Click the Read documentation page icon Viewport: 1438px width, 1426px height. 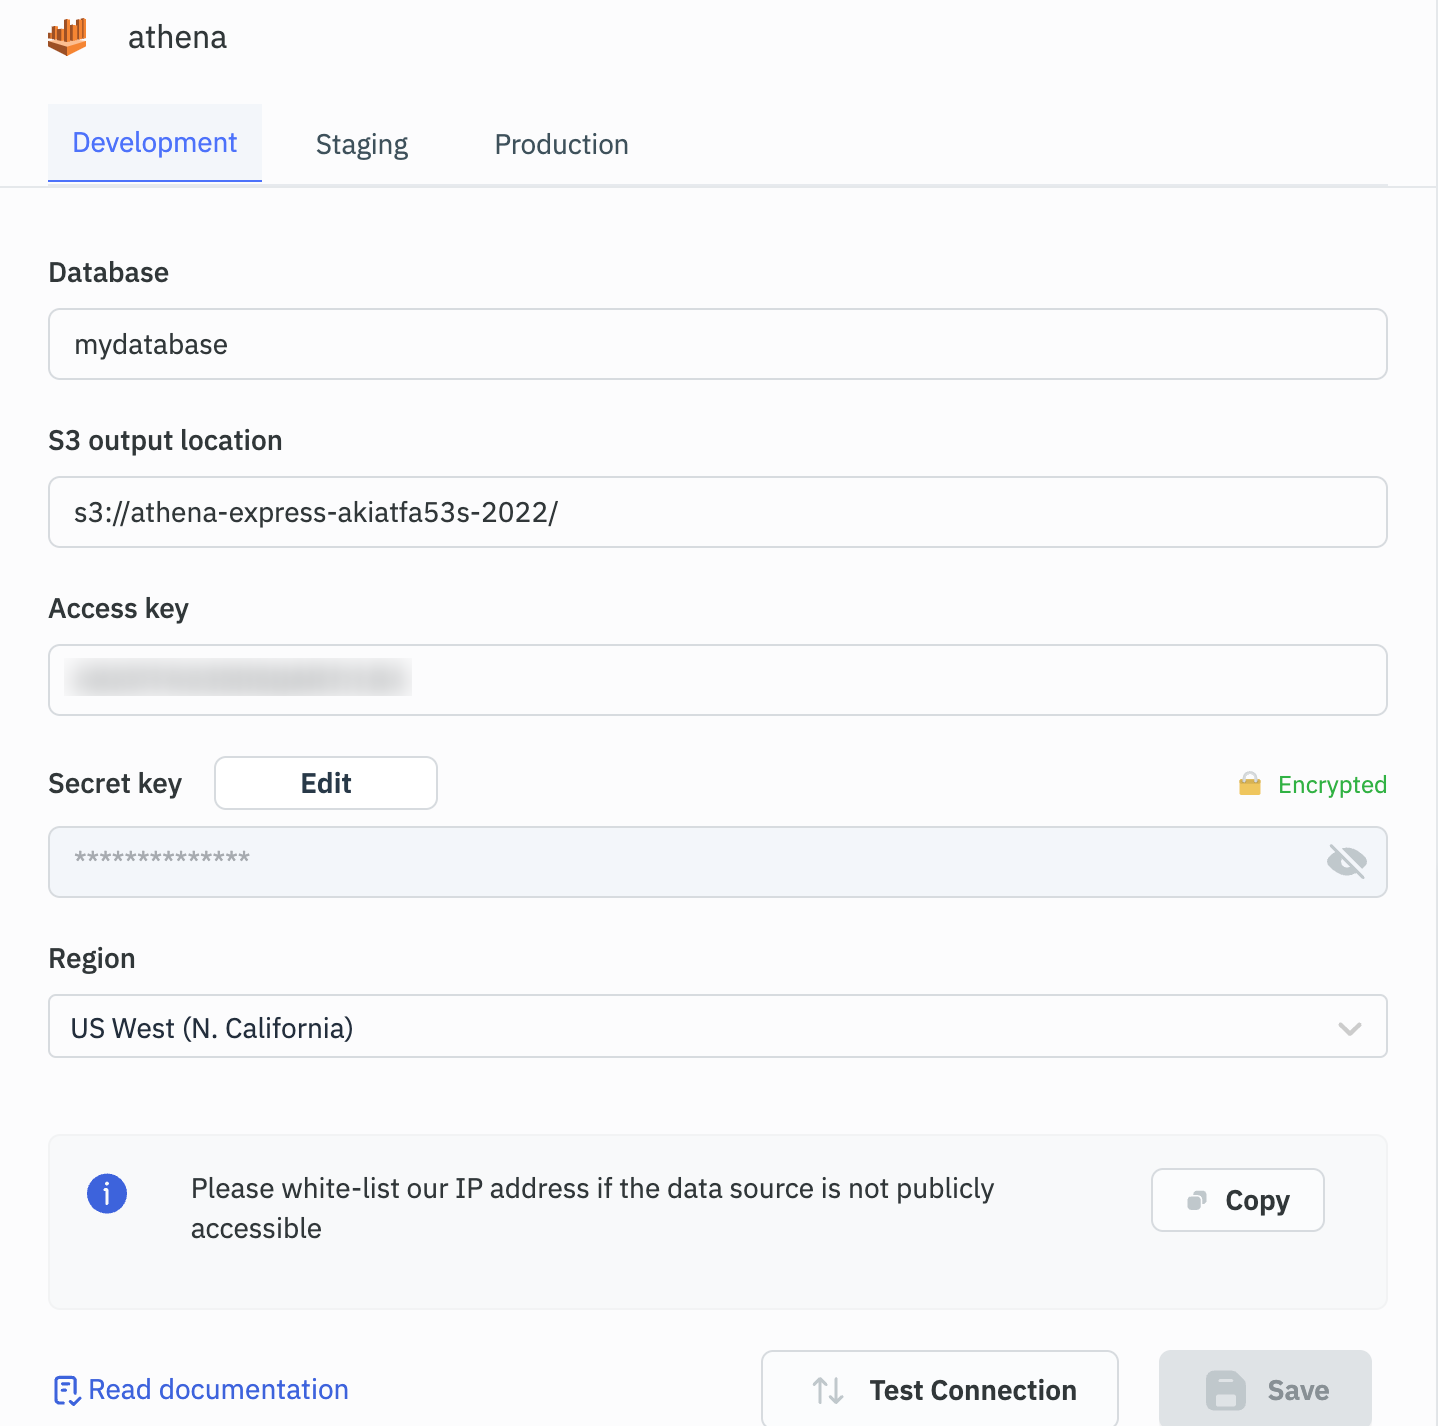pos(66,1390)
